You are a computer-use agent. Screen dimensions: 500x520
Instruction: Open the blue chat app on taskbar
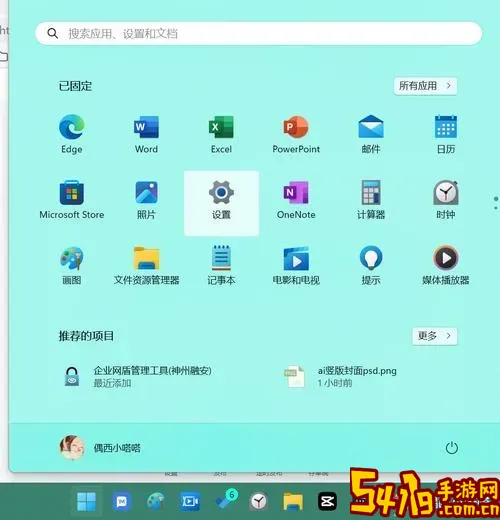pos(122,501)
